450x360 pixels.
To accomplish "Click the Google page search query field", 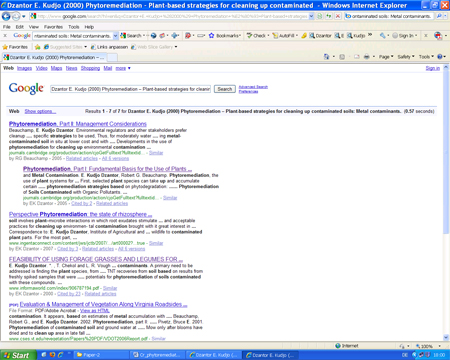I will tap(130, 89).
